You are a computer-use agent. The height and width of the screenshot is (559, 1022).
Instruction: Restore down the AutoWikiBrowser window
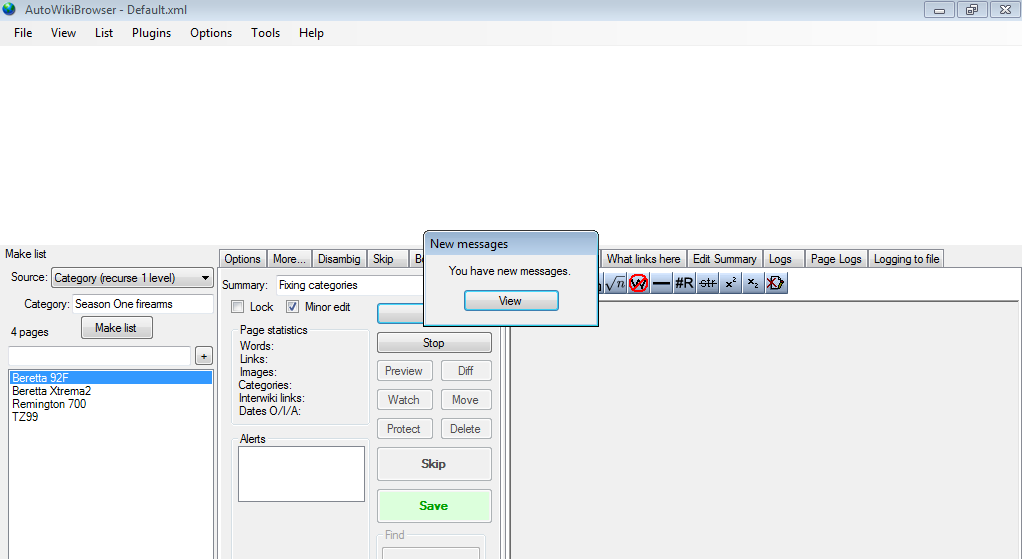point(972,10)
